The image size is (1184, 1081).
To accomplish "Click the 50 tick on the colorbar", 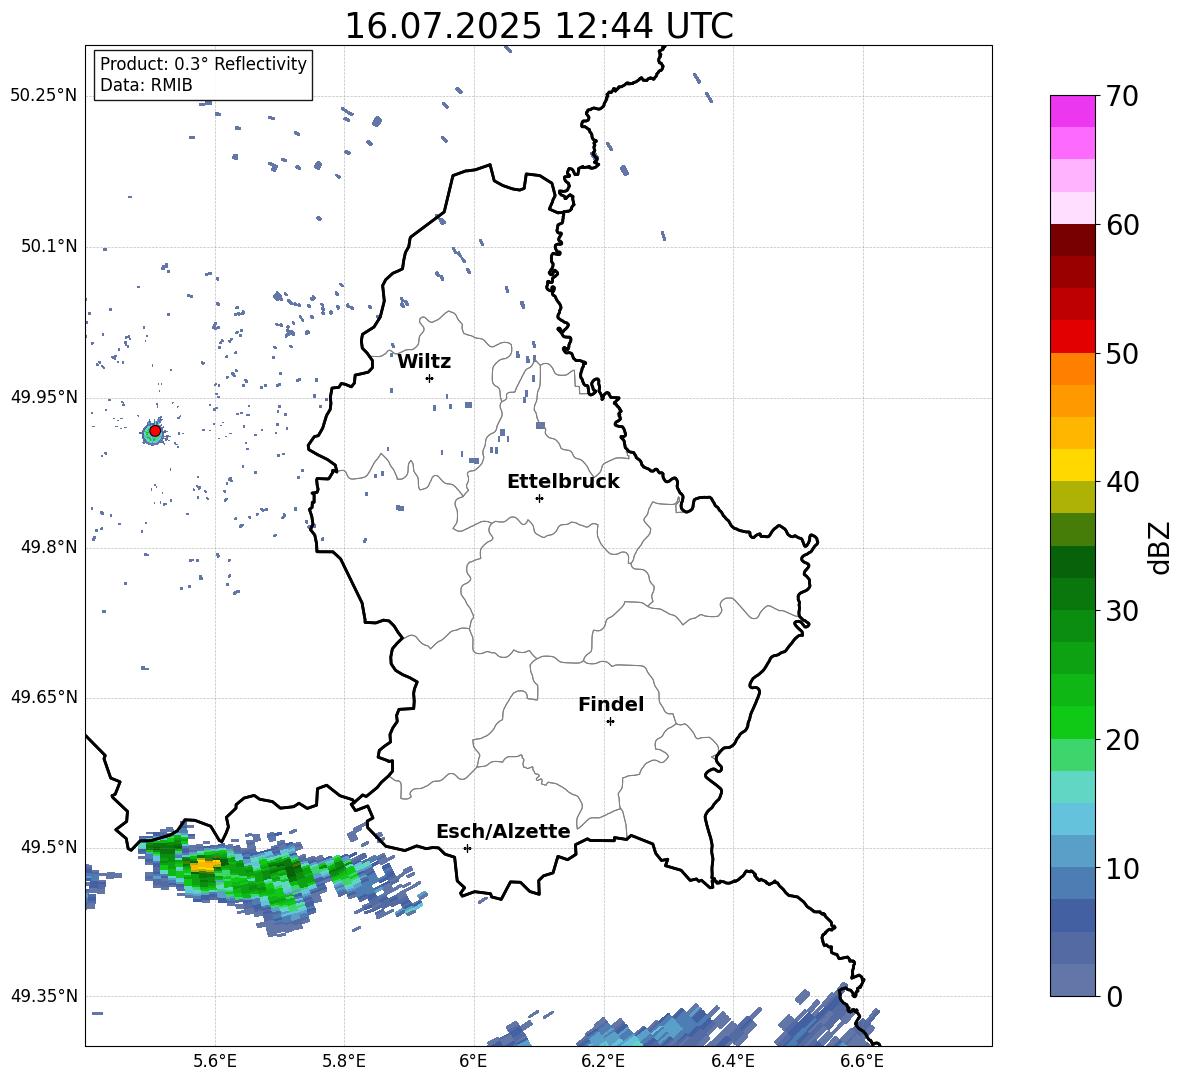I will [x=1122, y=353].
